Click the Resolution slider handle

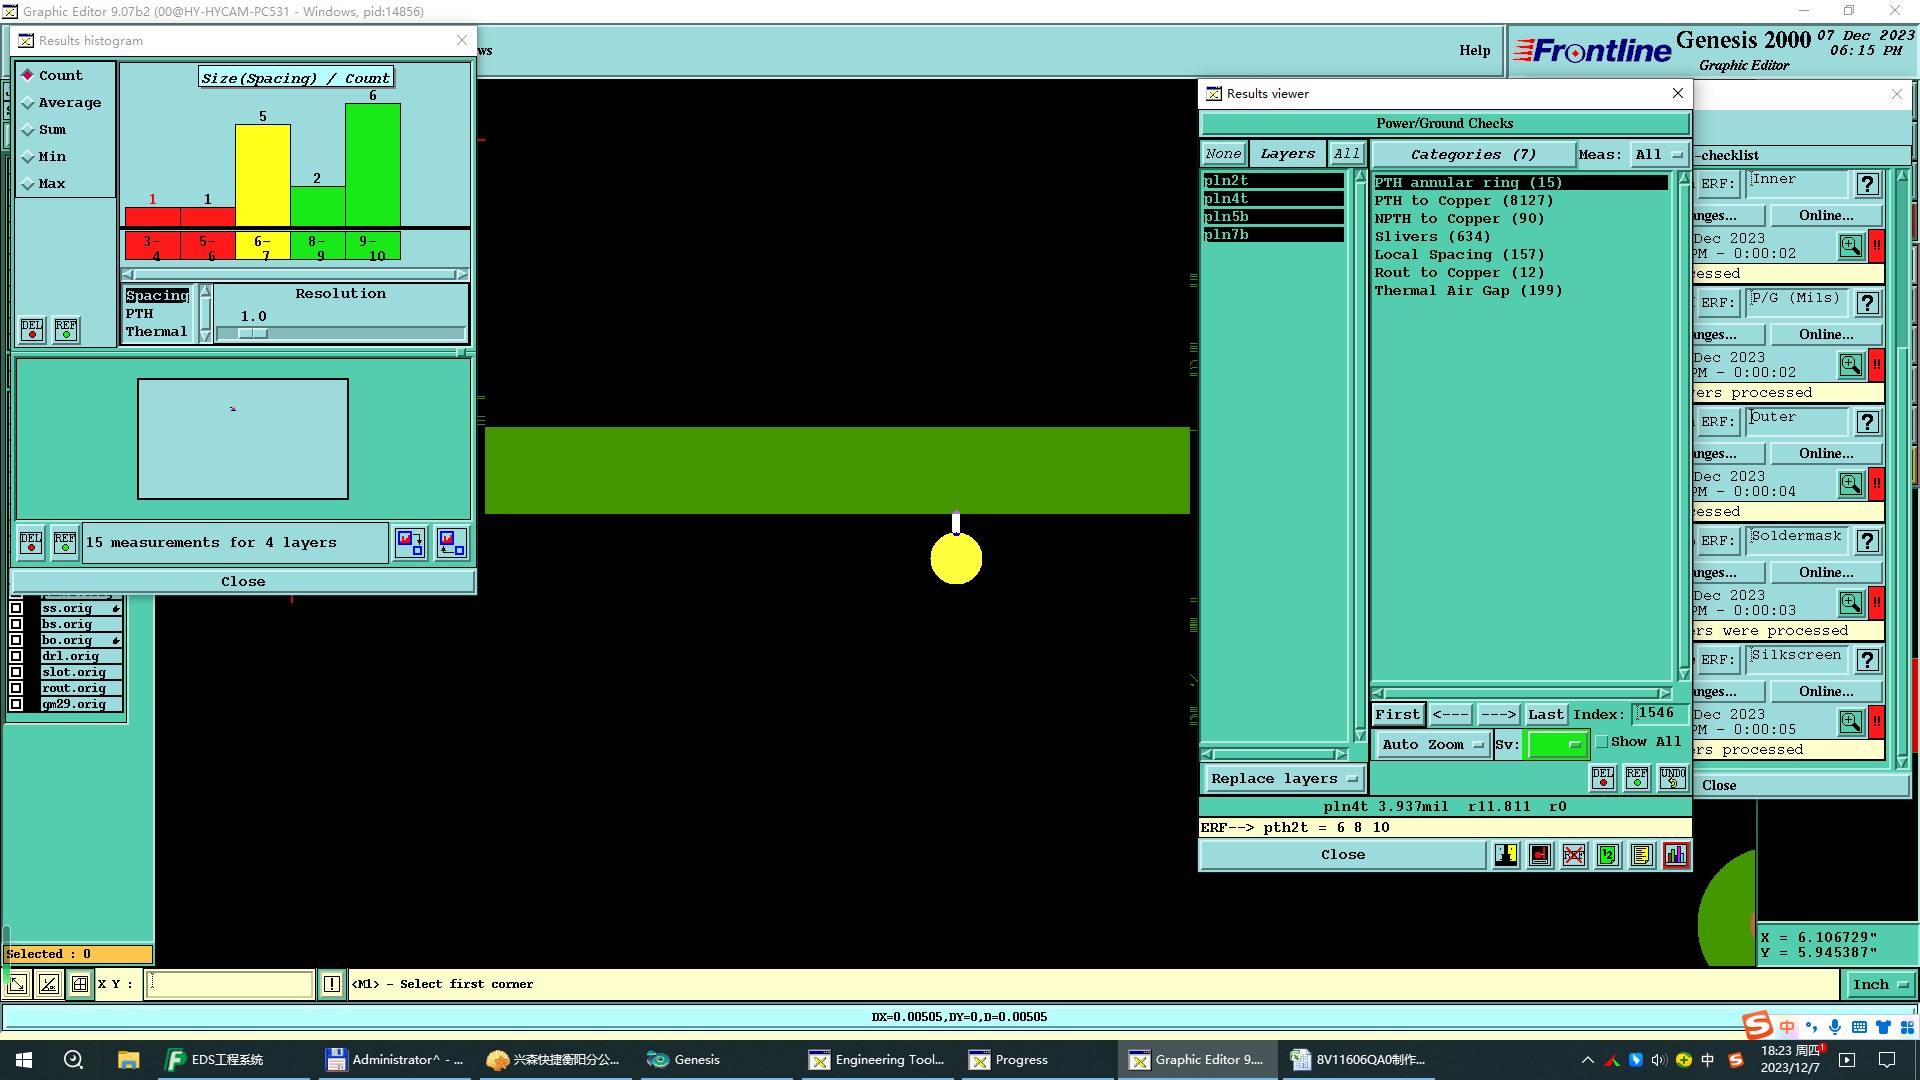tap(252, 334)
